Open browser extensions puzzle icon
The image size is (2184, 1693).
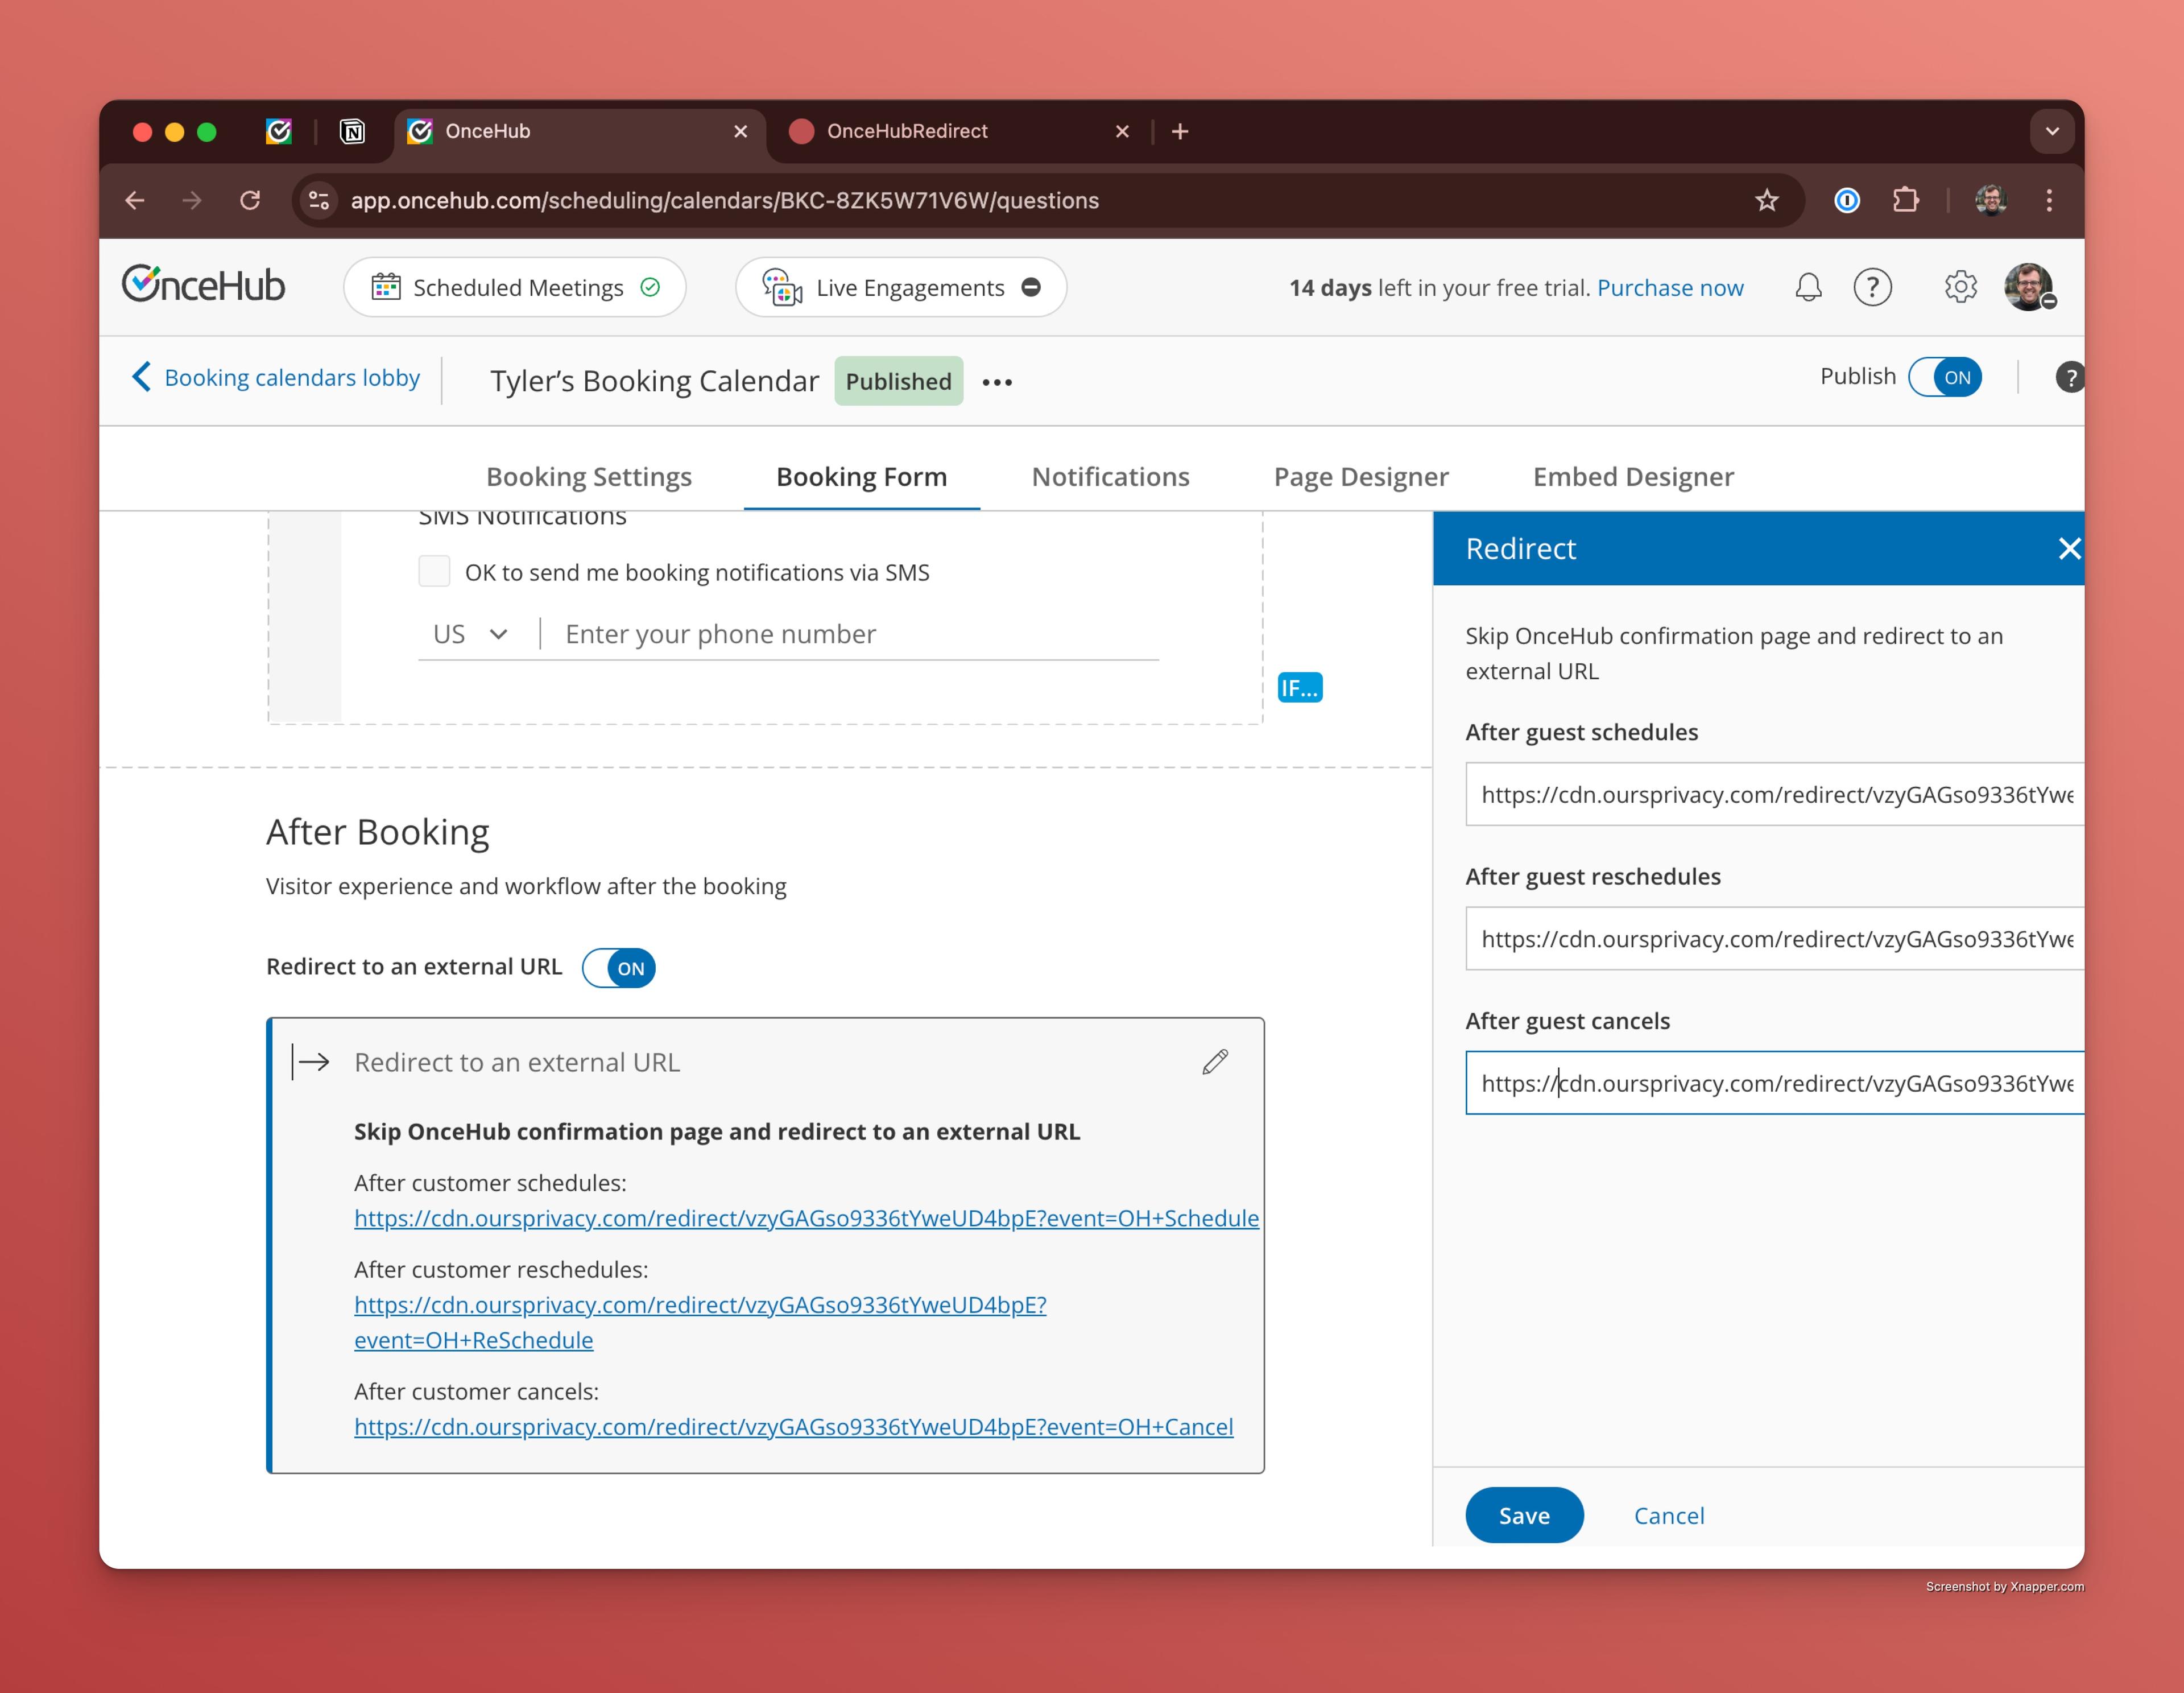pyautogui.click(x=1906, y=200)
